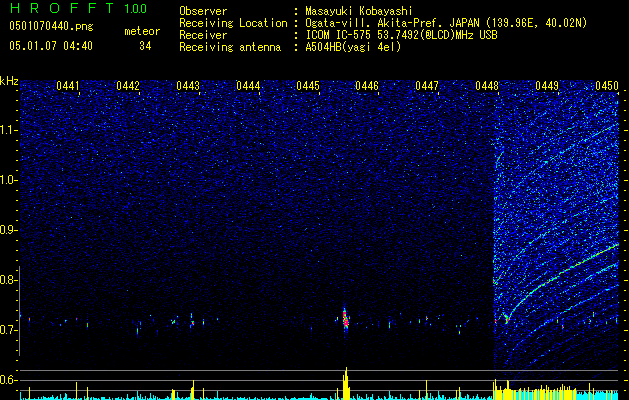Image resolution: width=629 pixels, height=400 pixels.
Task: Click the 0.6 kHz axis label
Action: point(8,380)
